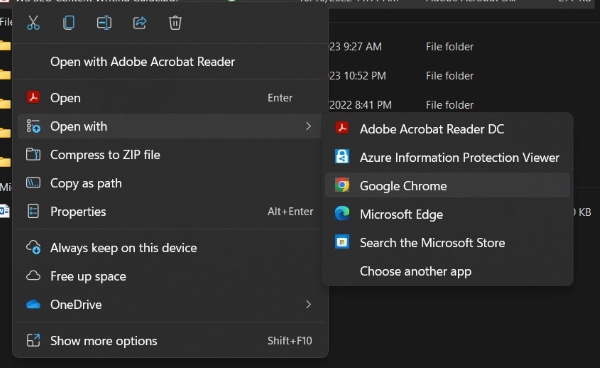Click the Open with icon
The image size is (600, 368).
tap(33, 126)
